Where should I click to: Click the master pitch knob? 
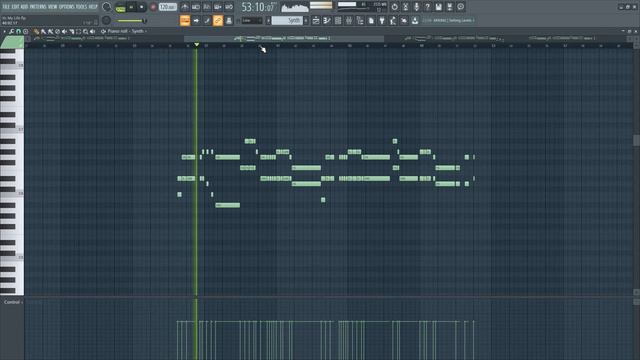[x=106, y=20]
